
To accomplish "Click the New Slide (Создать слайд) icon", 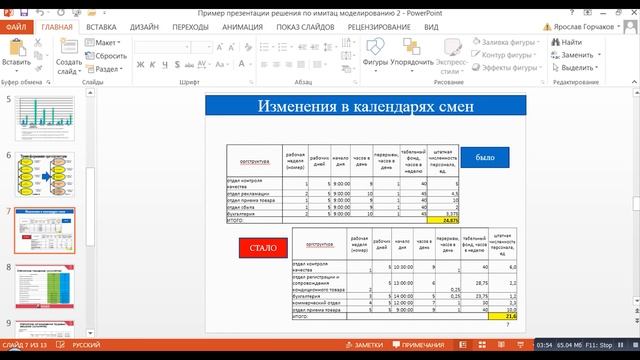I will [x=69, y=47].
